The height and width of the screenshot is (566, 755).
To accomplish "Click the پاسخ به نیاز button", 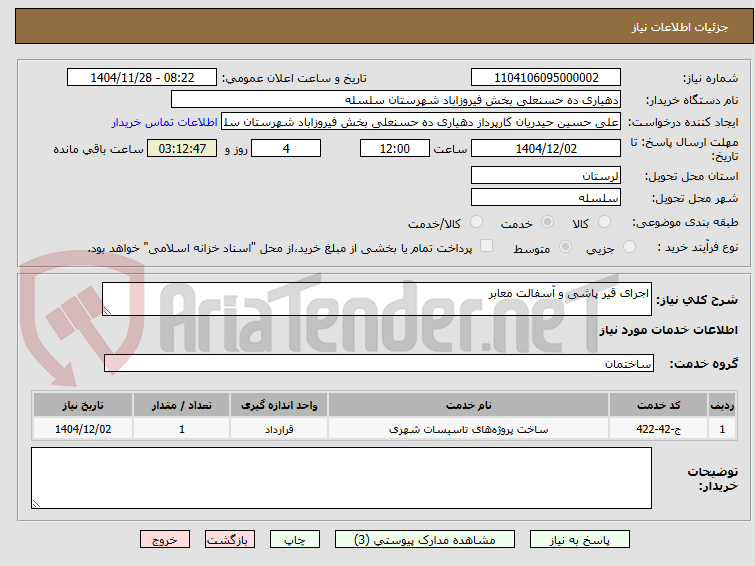I will point(579,540).
